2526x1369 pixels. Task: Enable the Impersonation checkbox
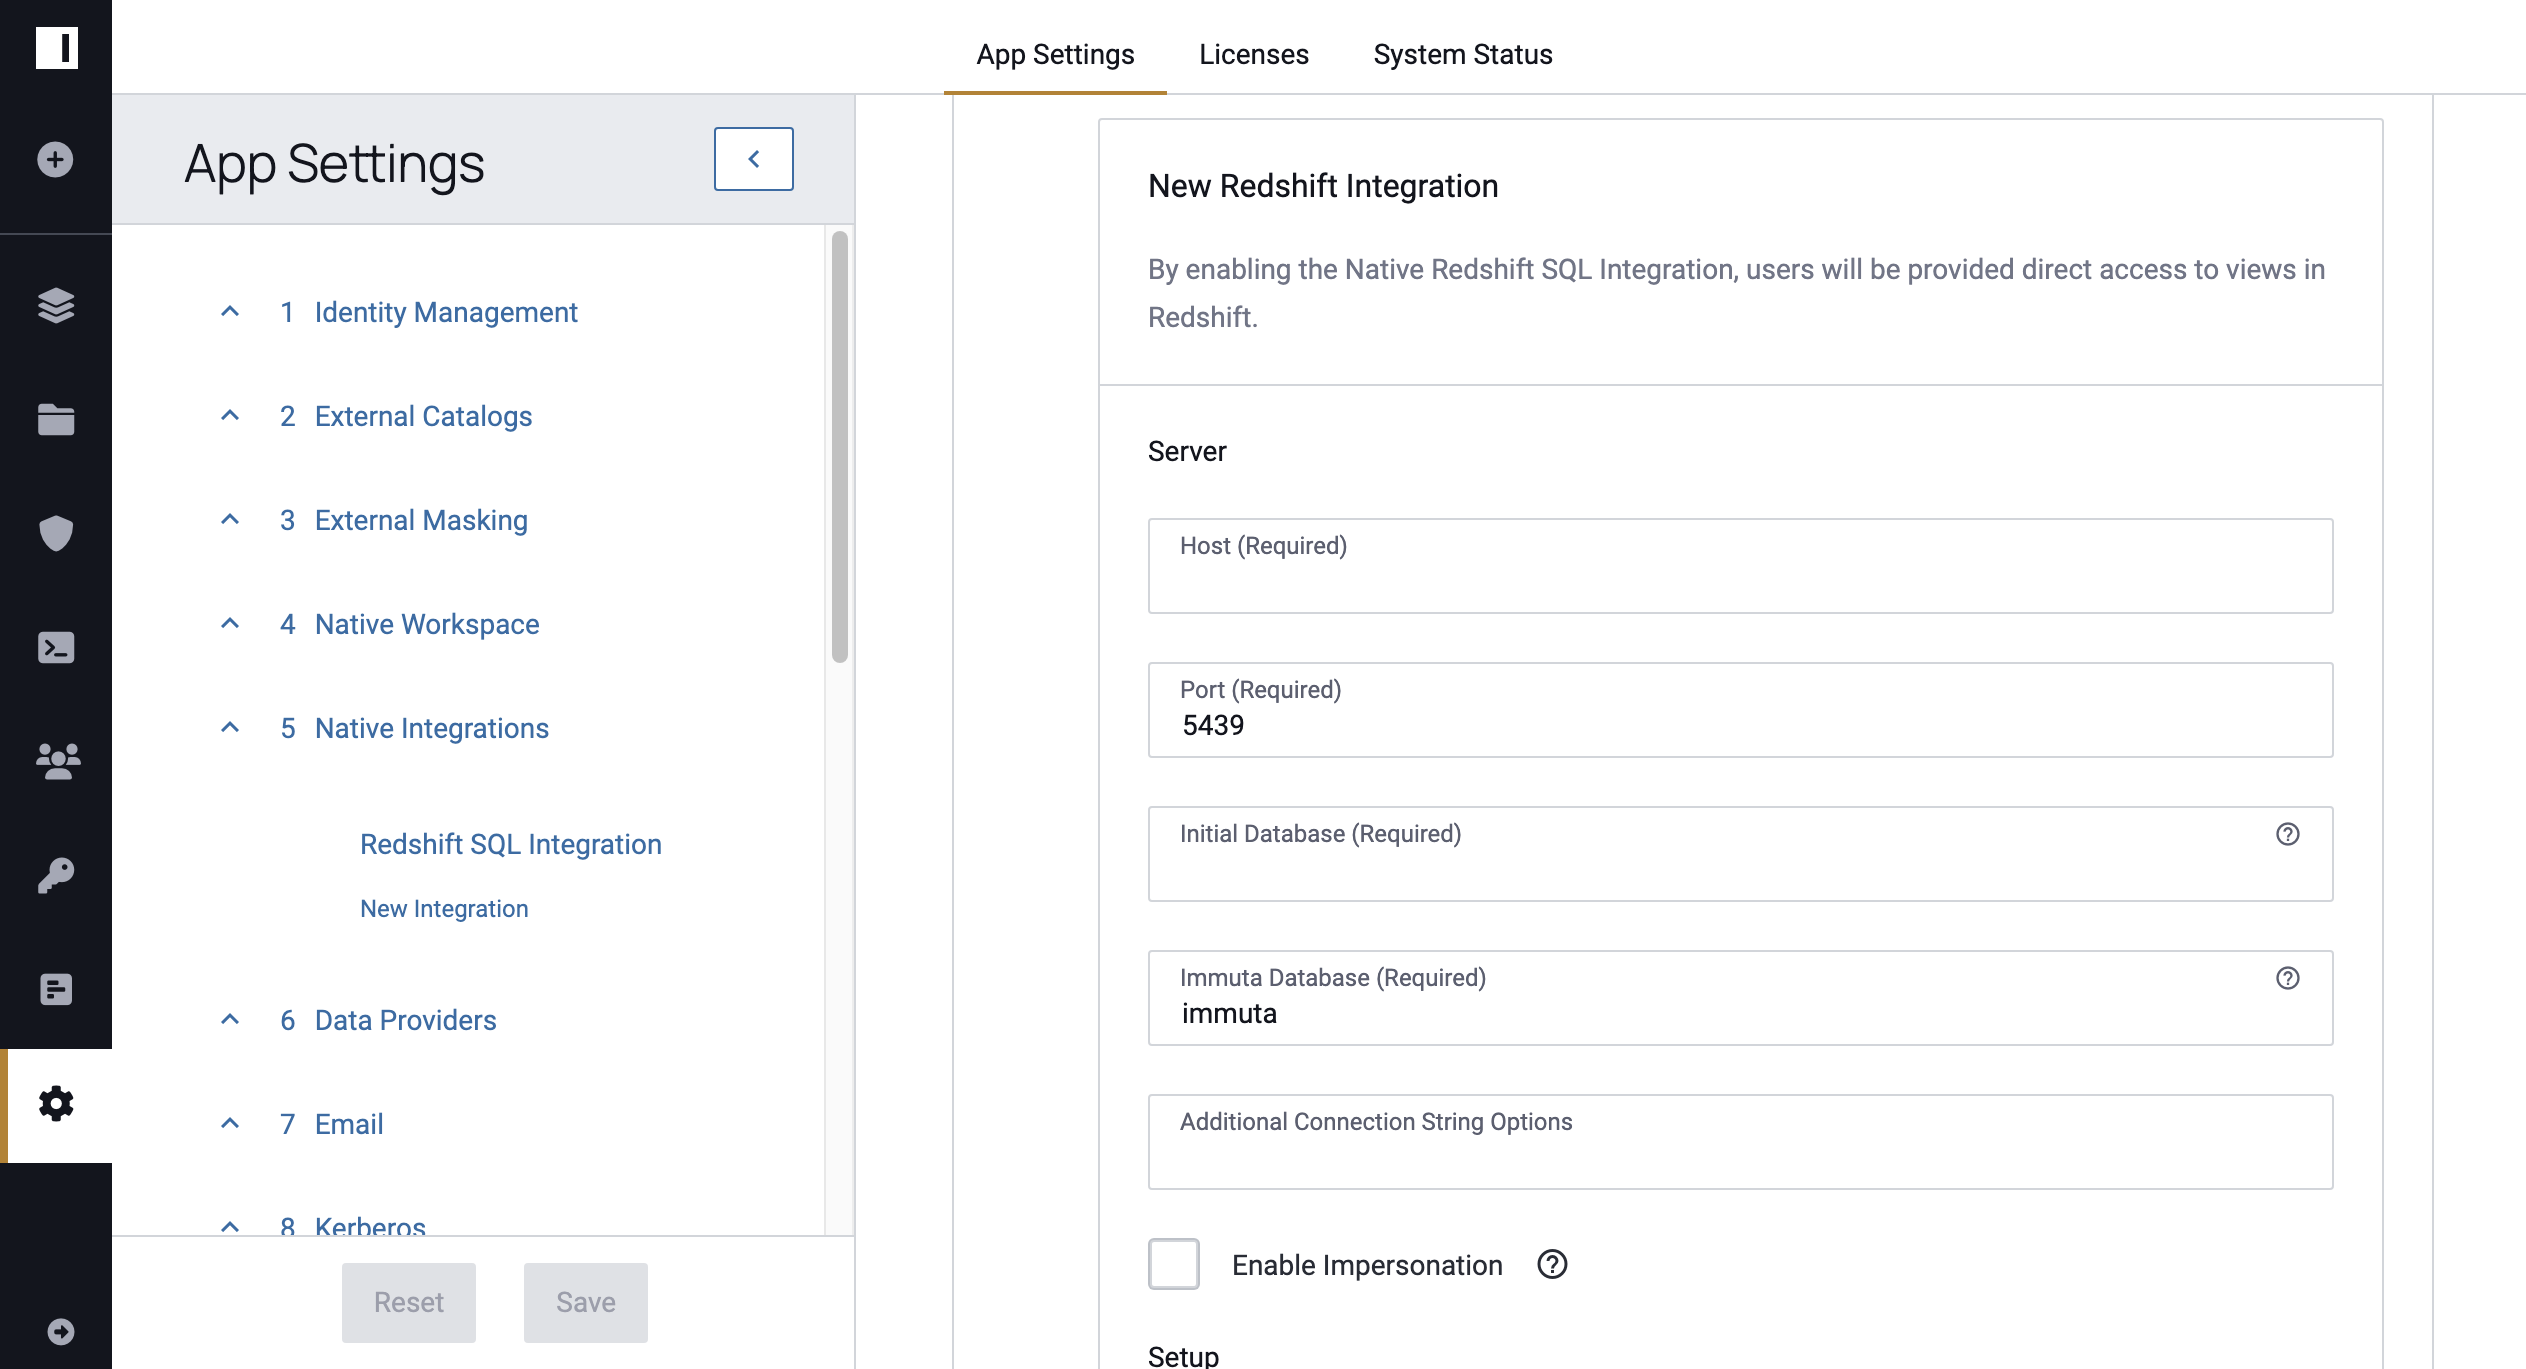tap(1173, 1264)
